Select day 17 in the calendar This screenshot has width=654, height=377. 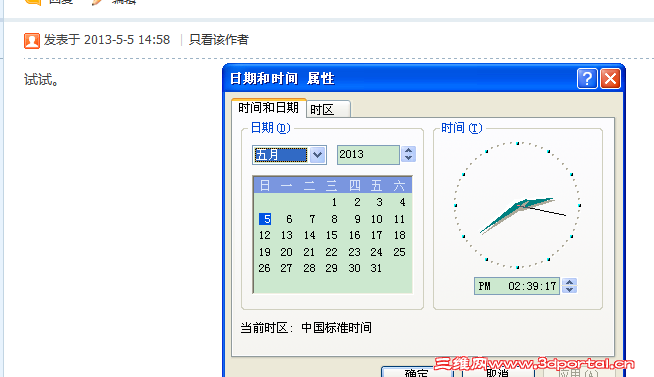(377, 235)
